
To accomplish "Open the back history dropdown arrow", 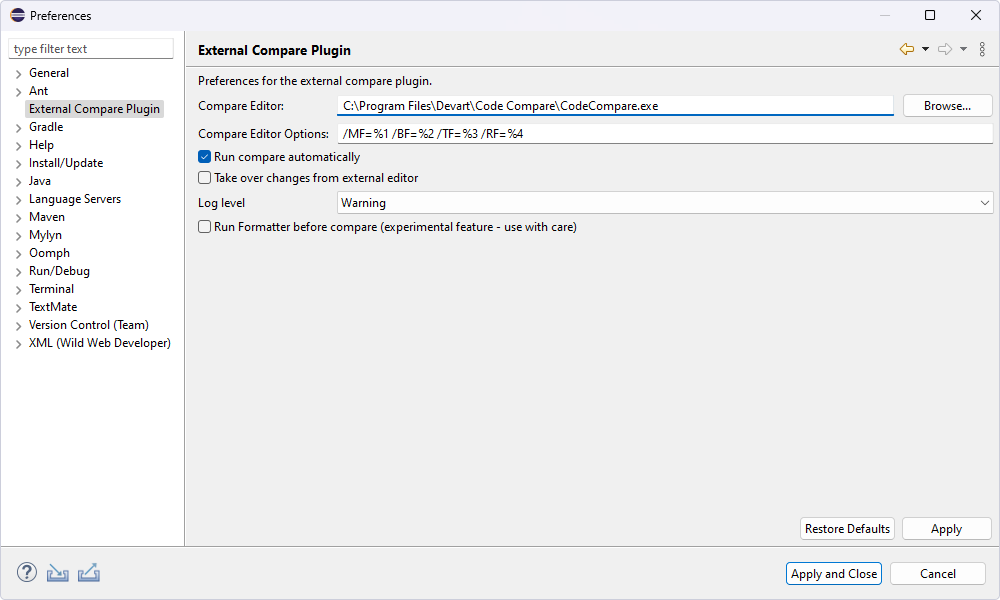I will 925,49.
